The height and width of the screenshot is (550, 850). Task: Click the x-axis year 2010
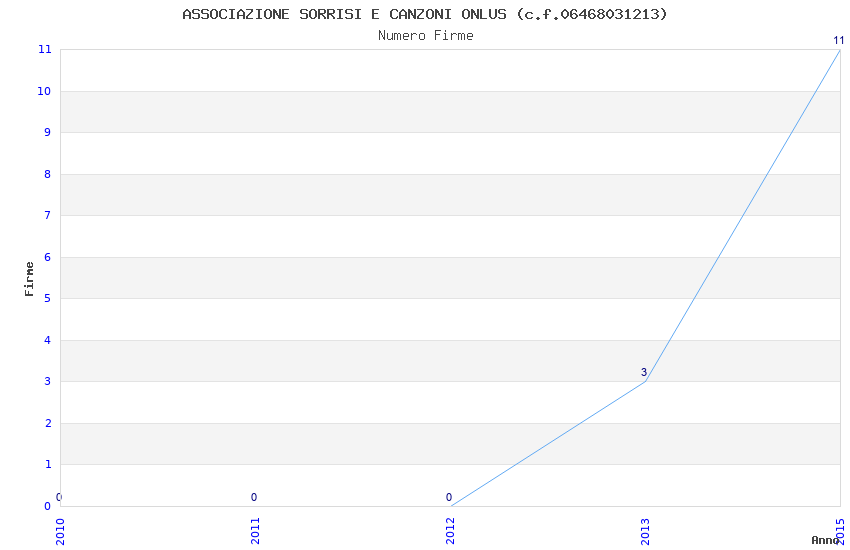pos(60,531)
